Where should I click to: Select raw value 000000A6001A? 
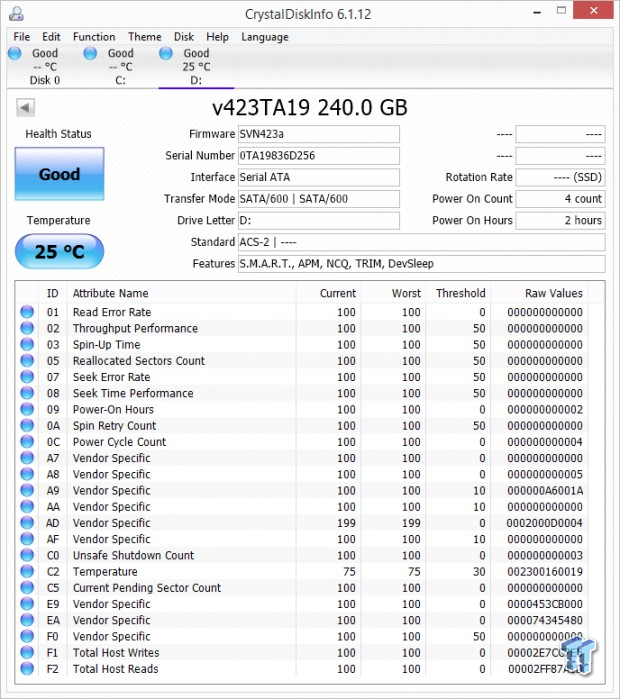click(x=545, y=490)
